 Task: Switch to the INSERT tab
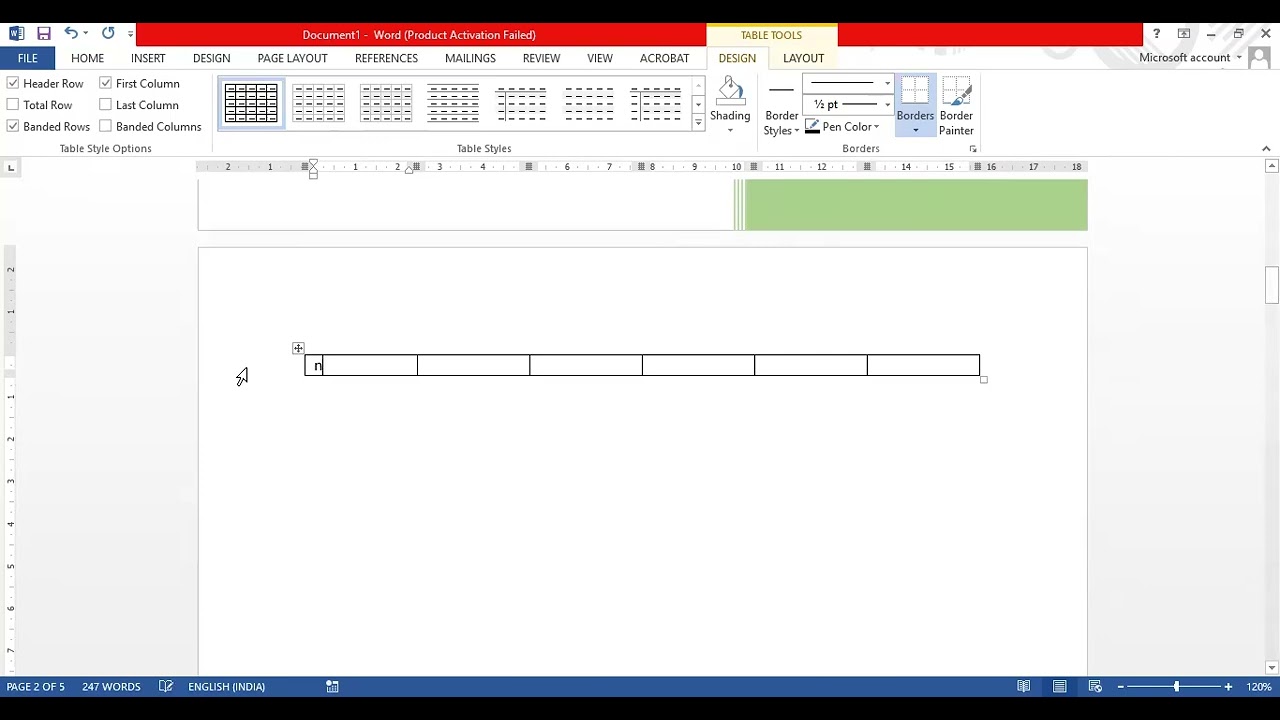pyautogui.click(x=148, y=58)
